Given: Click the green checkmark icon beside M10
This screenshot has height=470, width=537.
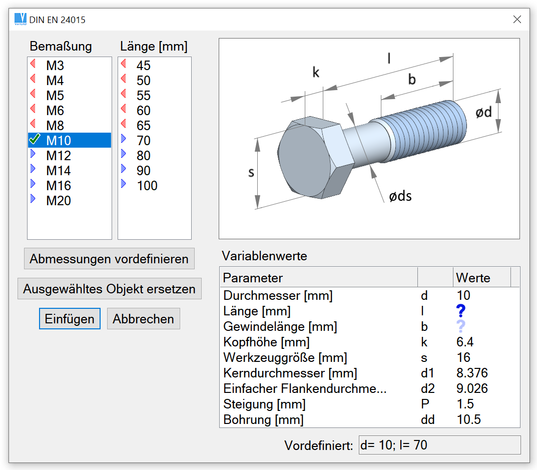Looking at the screenshot, I should [x=35, y=139].
